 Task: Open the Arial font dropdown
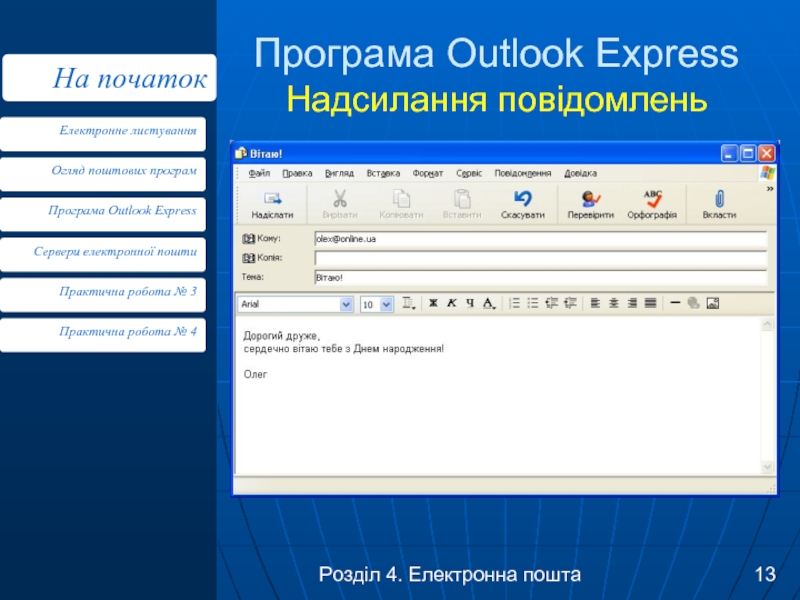tap(346, 305)
